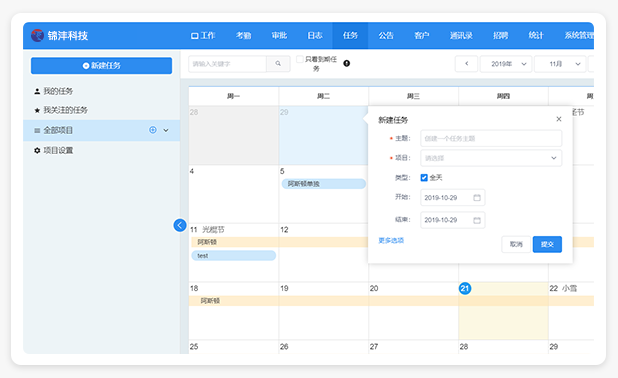This screenshot has width=618, height=378.
Task: Open calendar picker icon in 开始 field
Action: pos(477,197)
